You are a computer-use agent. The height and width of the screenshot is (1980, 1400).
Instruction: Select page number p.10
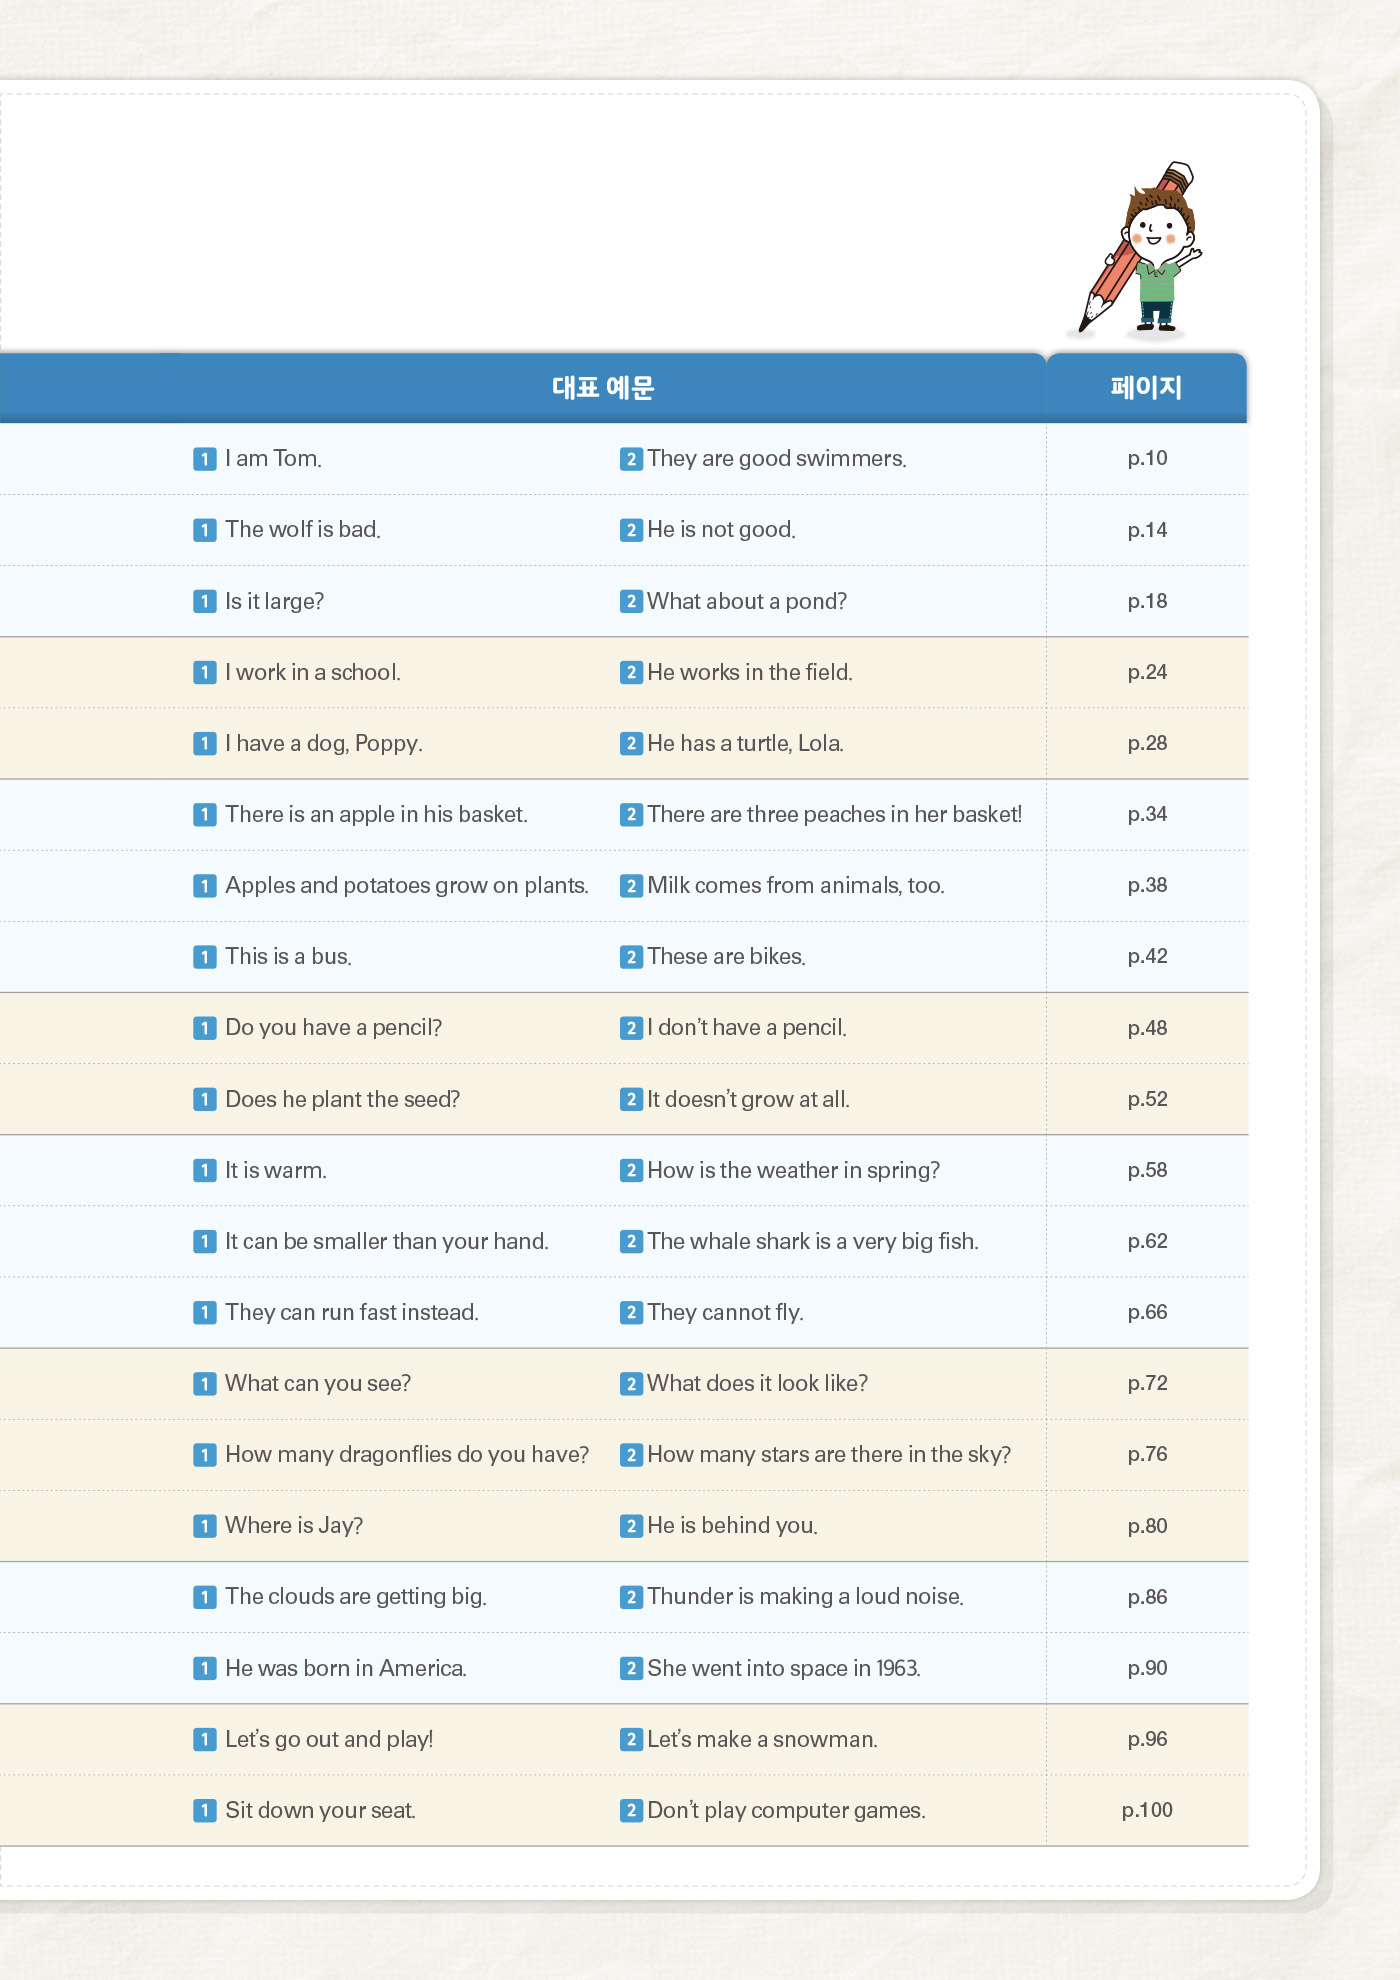(x=1147, y=459)
